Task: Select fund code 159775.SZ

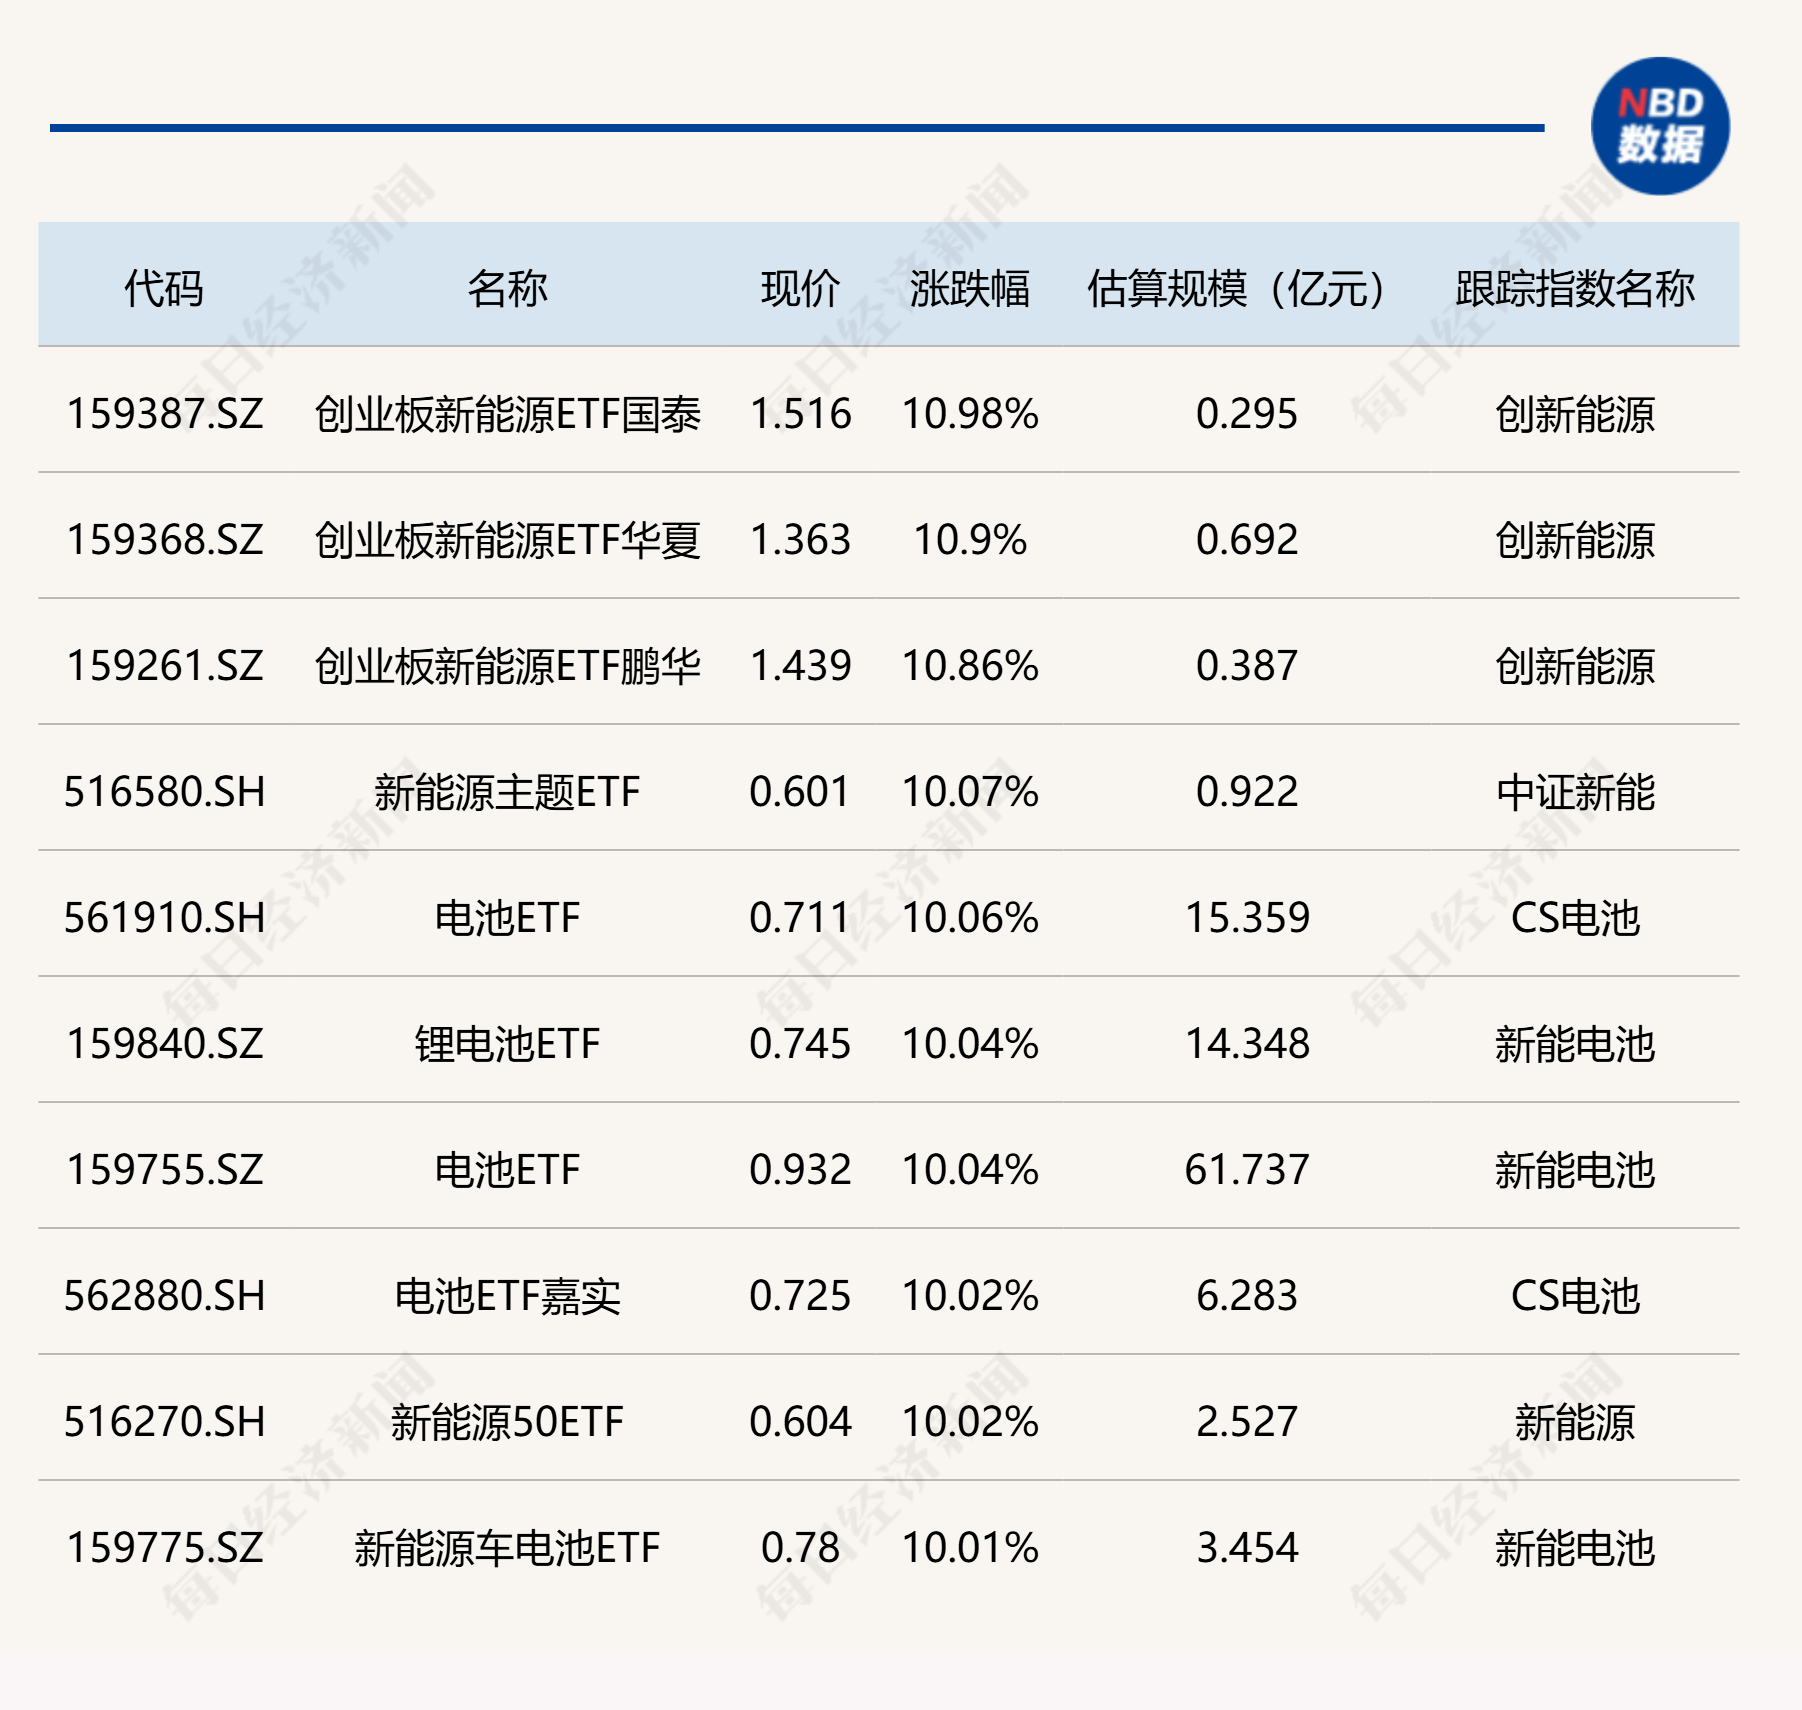Action: pyautogui.click(x=165, y=1548)
